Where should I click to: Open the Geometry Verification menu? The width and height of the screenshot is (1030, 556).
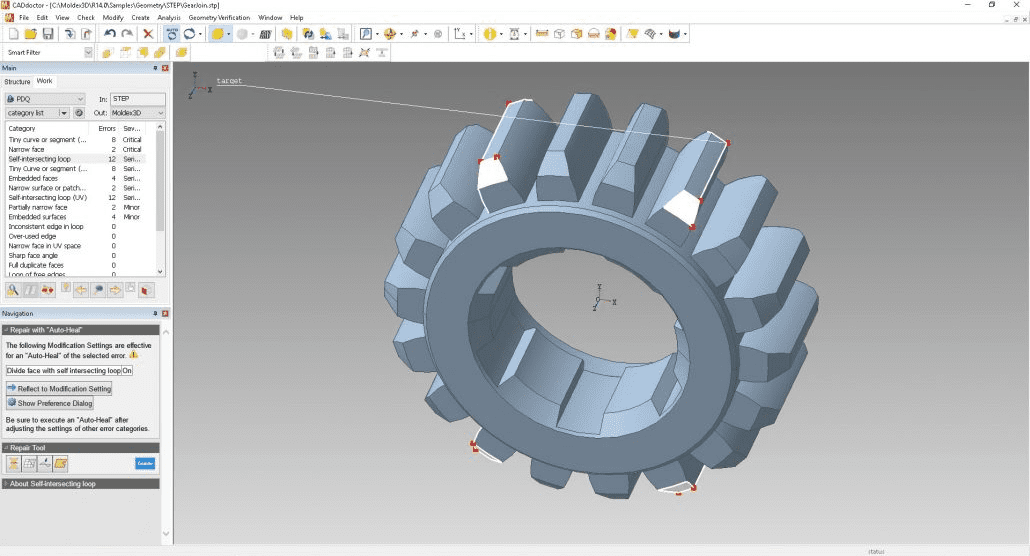(219, 18)
